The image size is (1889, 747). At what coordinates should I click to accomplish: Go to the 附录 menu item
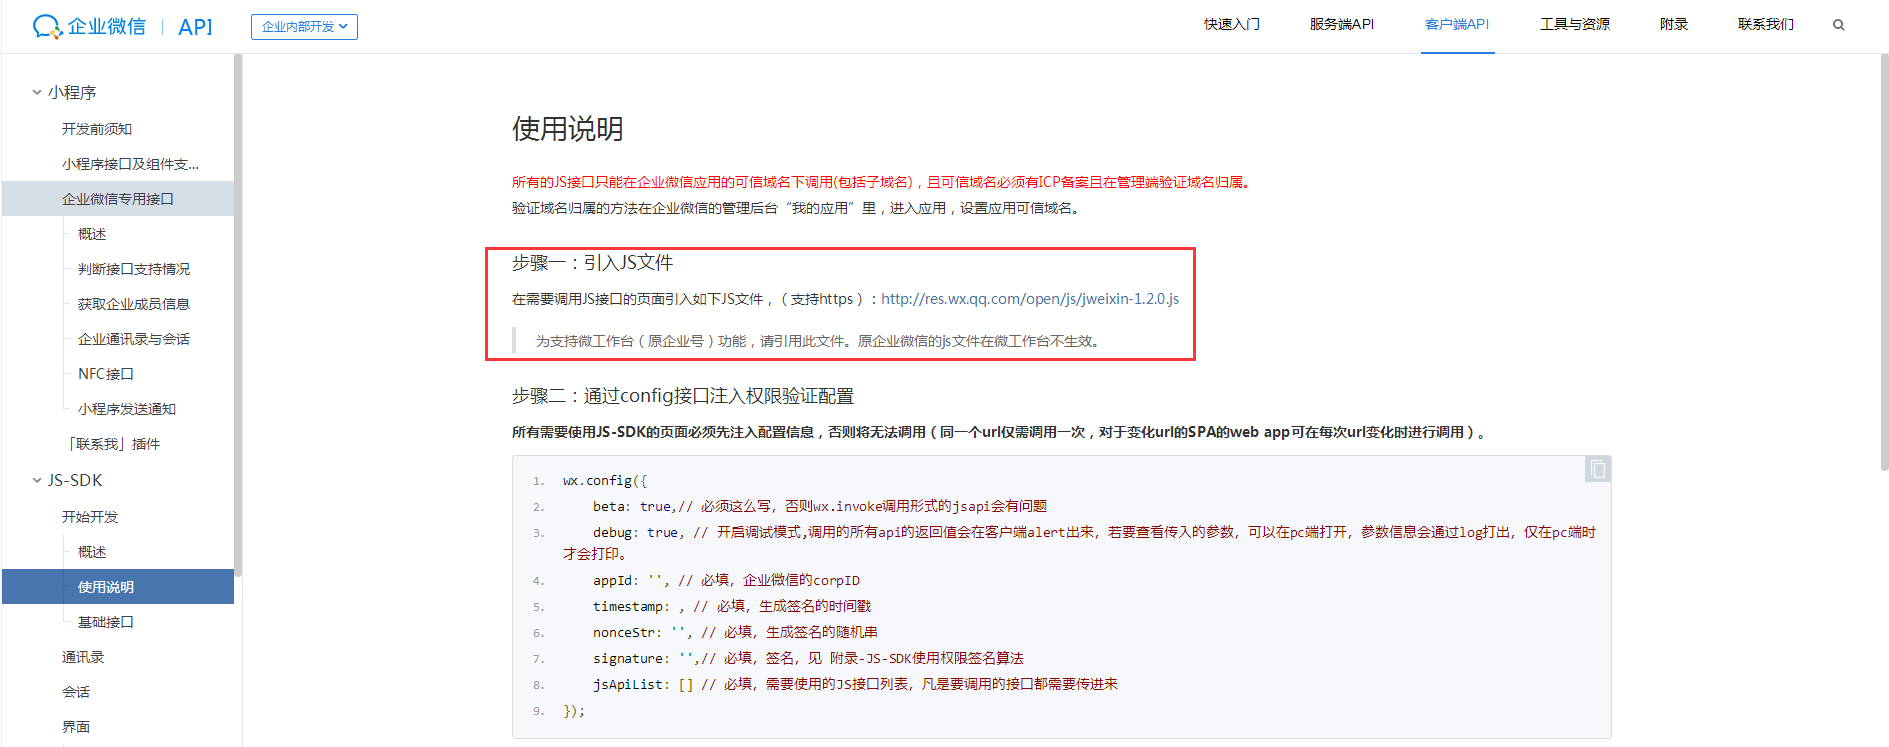tap(1673, 25)
